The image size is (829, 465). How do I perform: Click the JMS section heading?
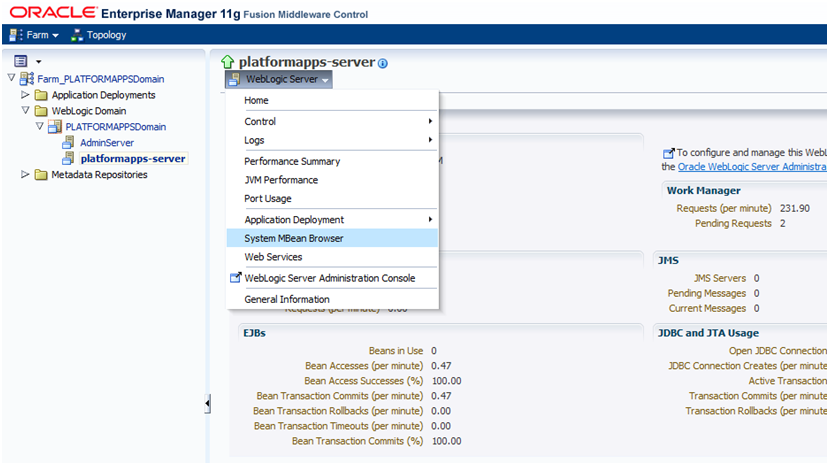point(668,261)
